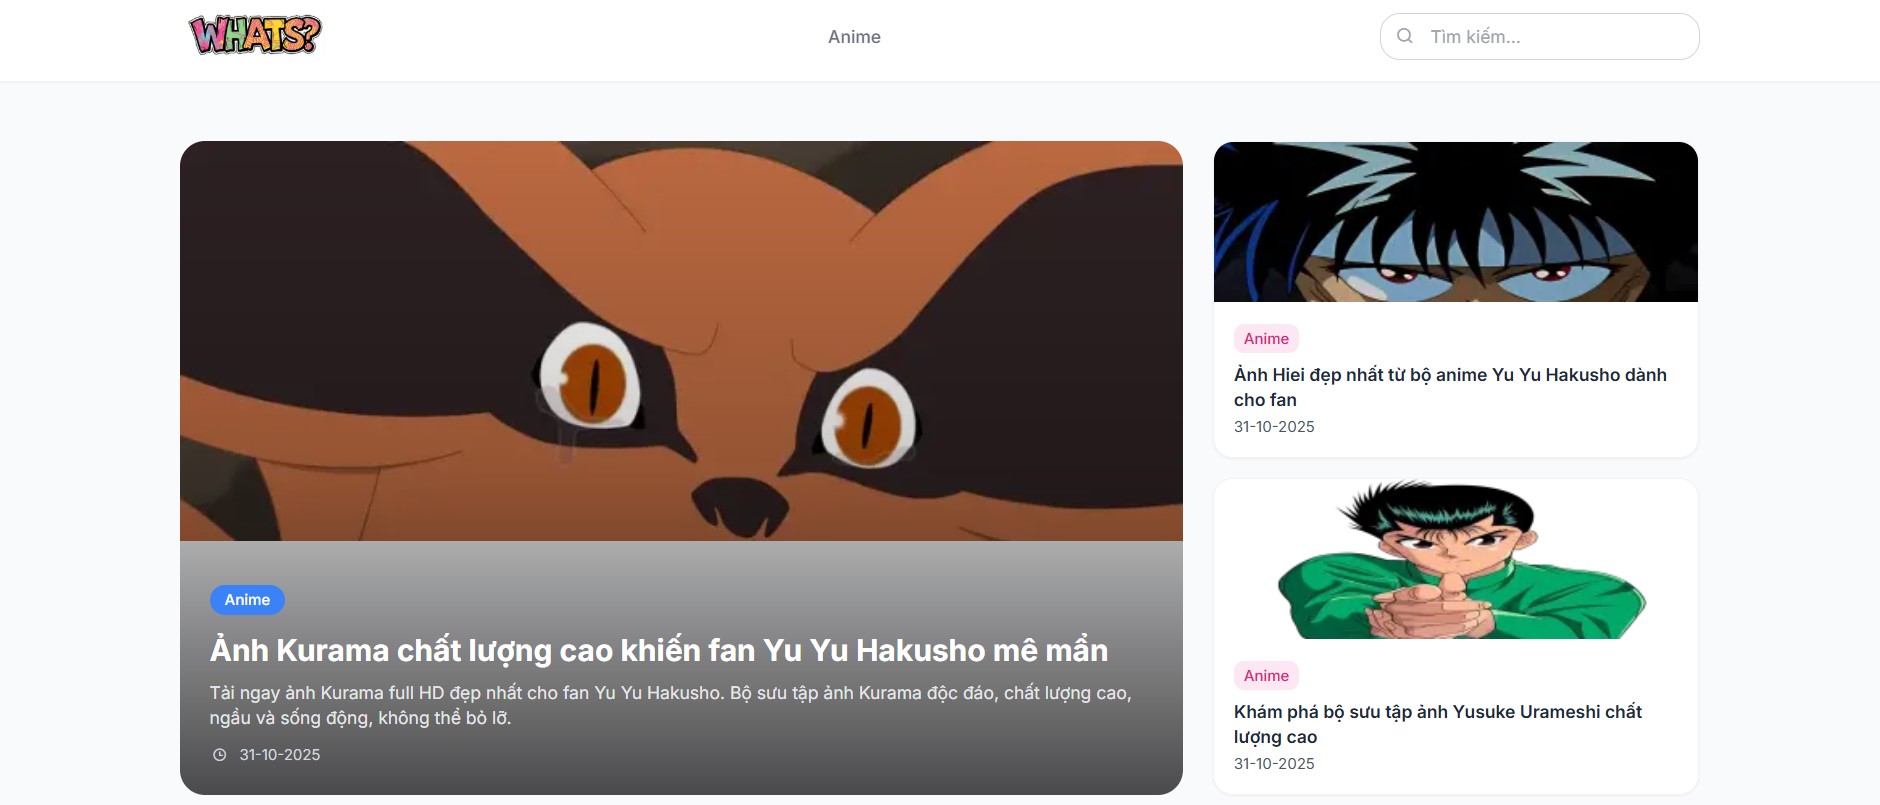The width and height of the screenshot is (1880, 805).
Task: Click the featured post date 31-10-2025
Action: pos(280,755)
